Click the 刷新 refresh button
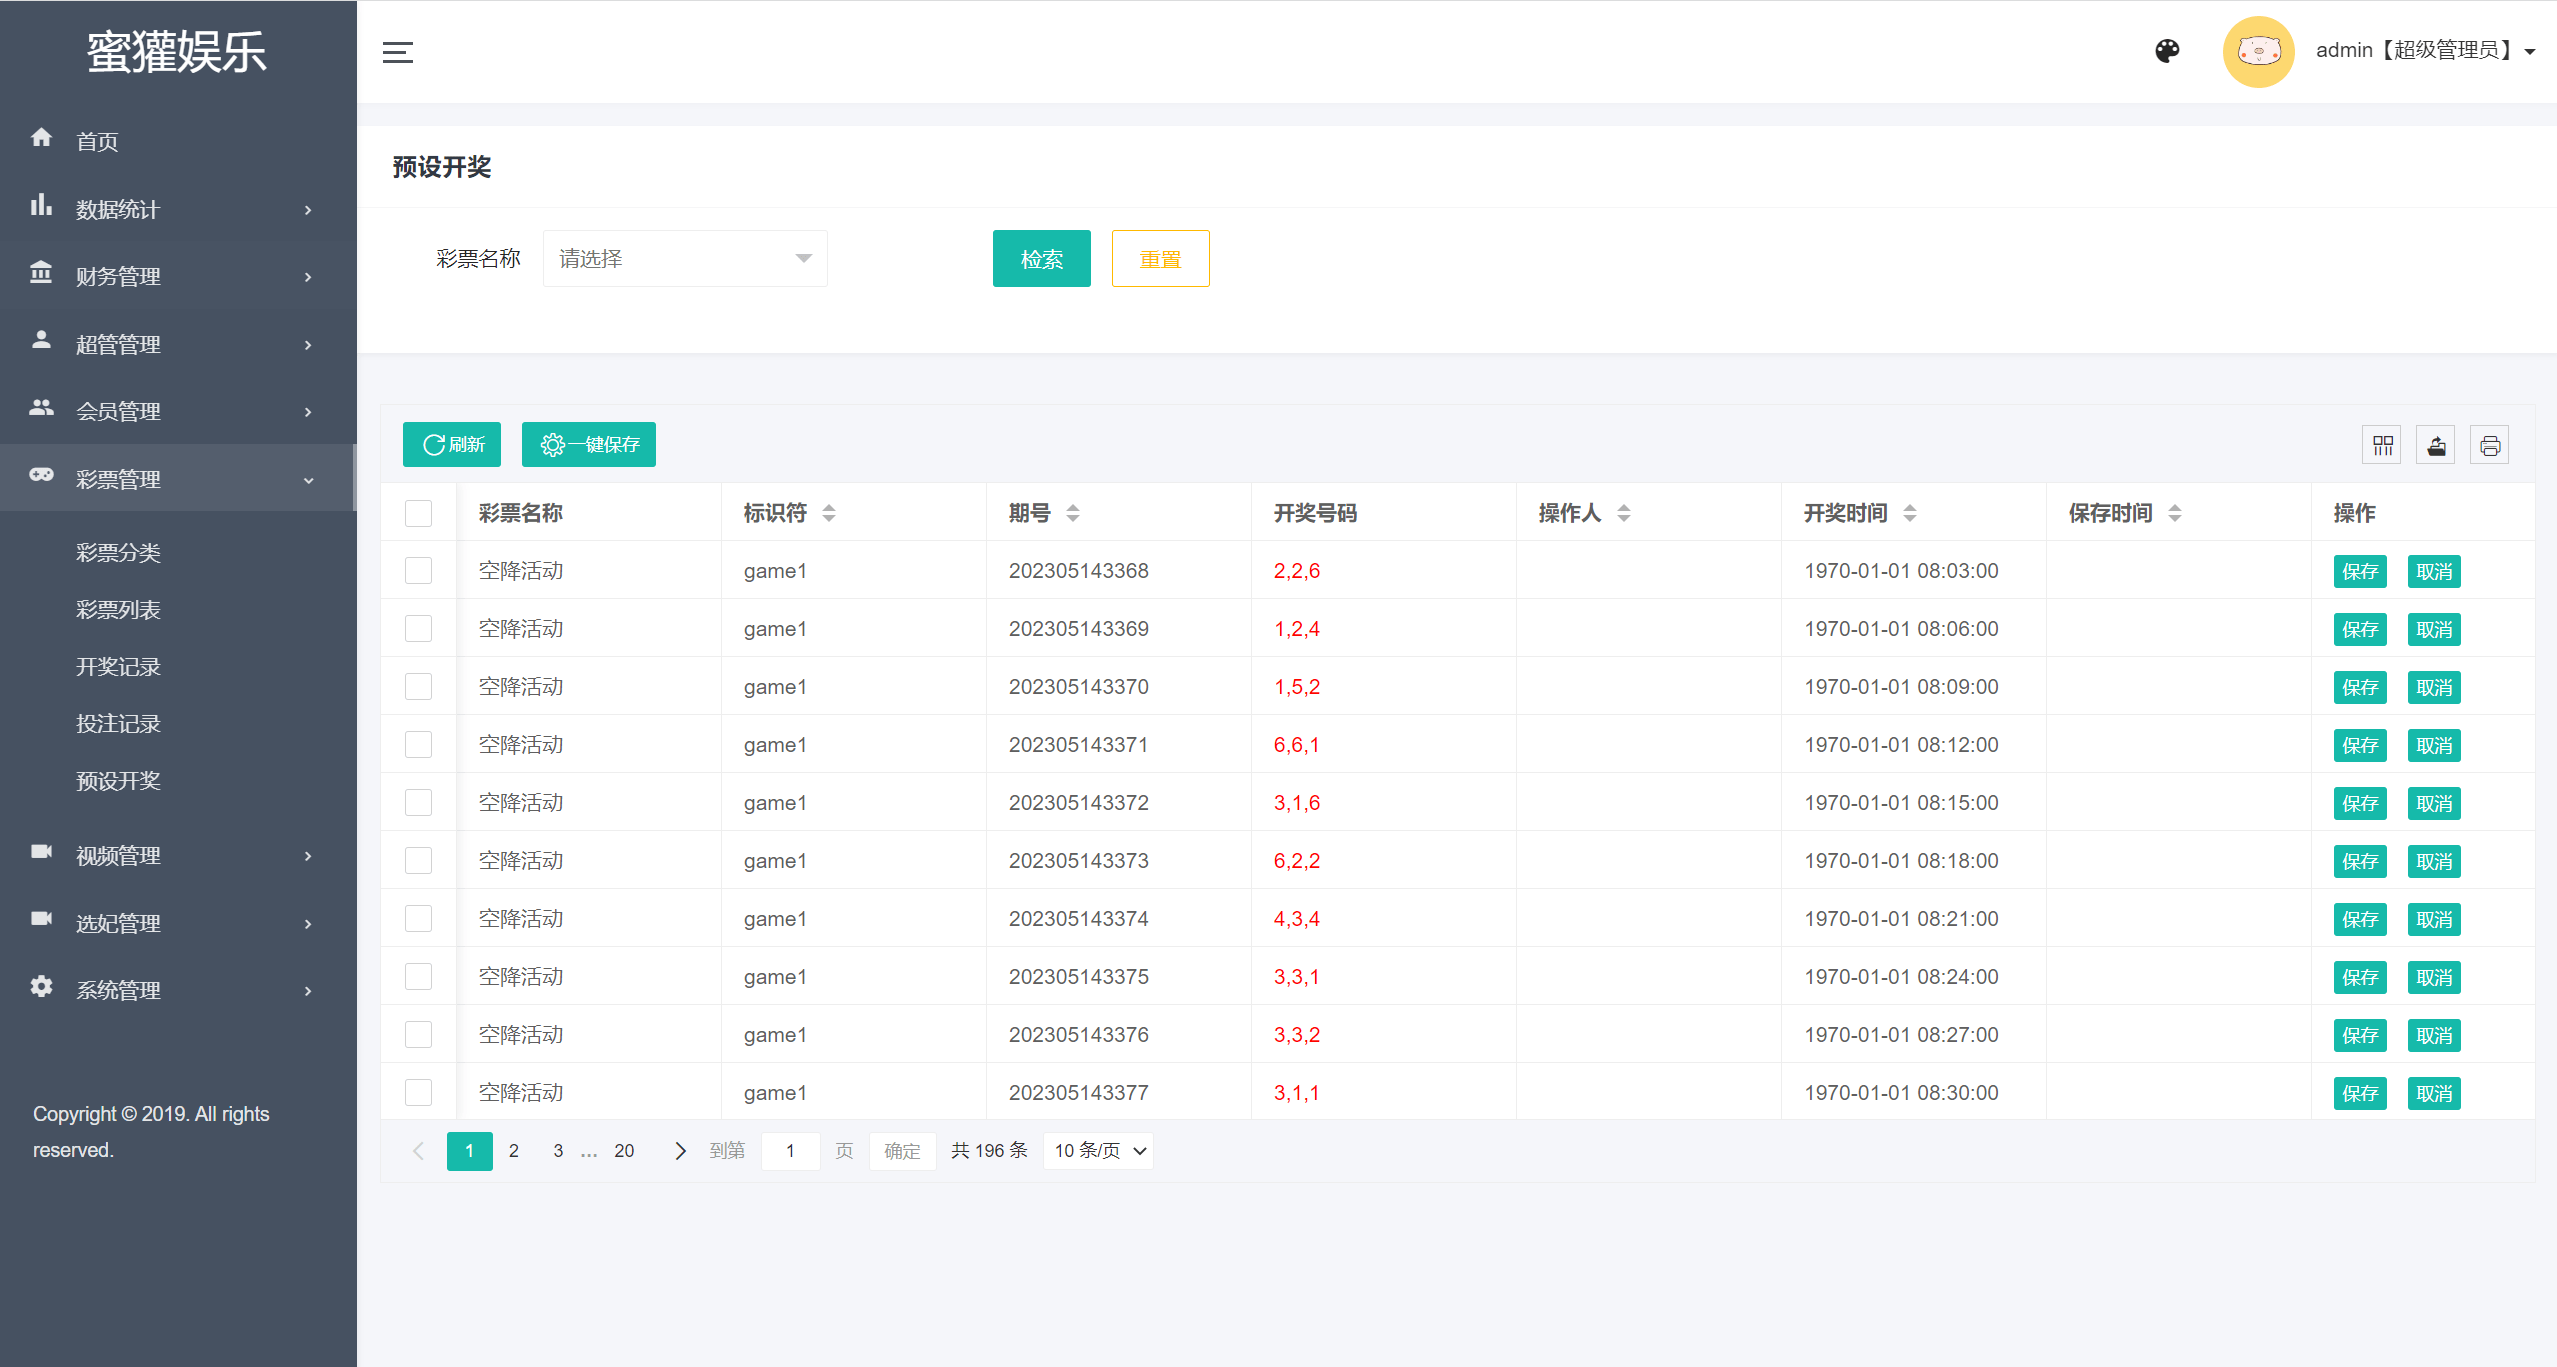 (452, 444)
